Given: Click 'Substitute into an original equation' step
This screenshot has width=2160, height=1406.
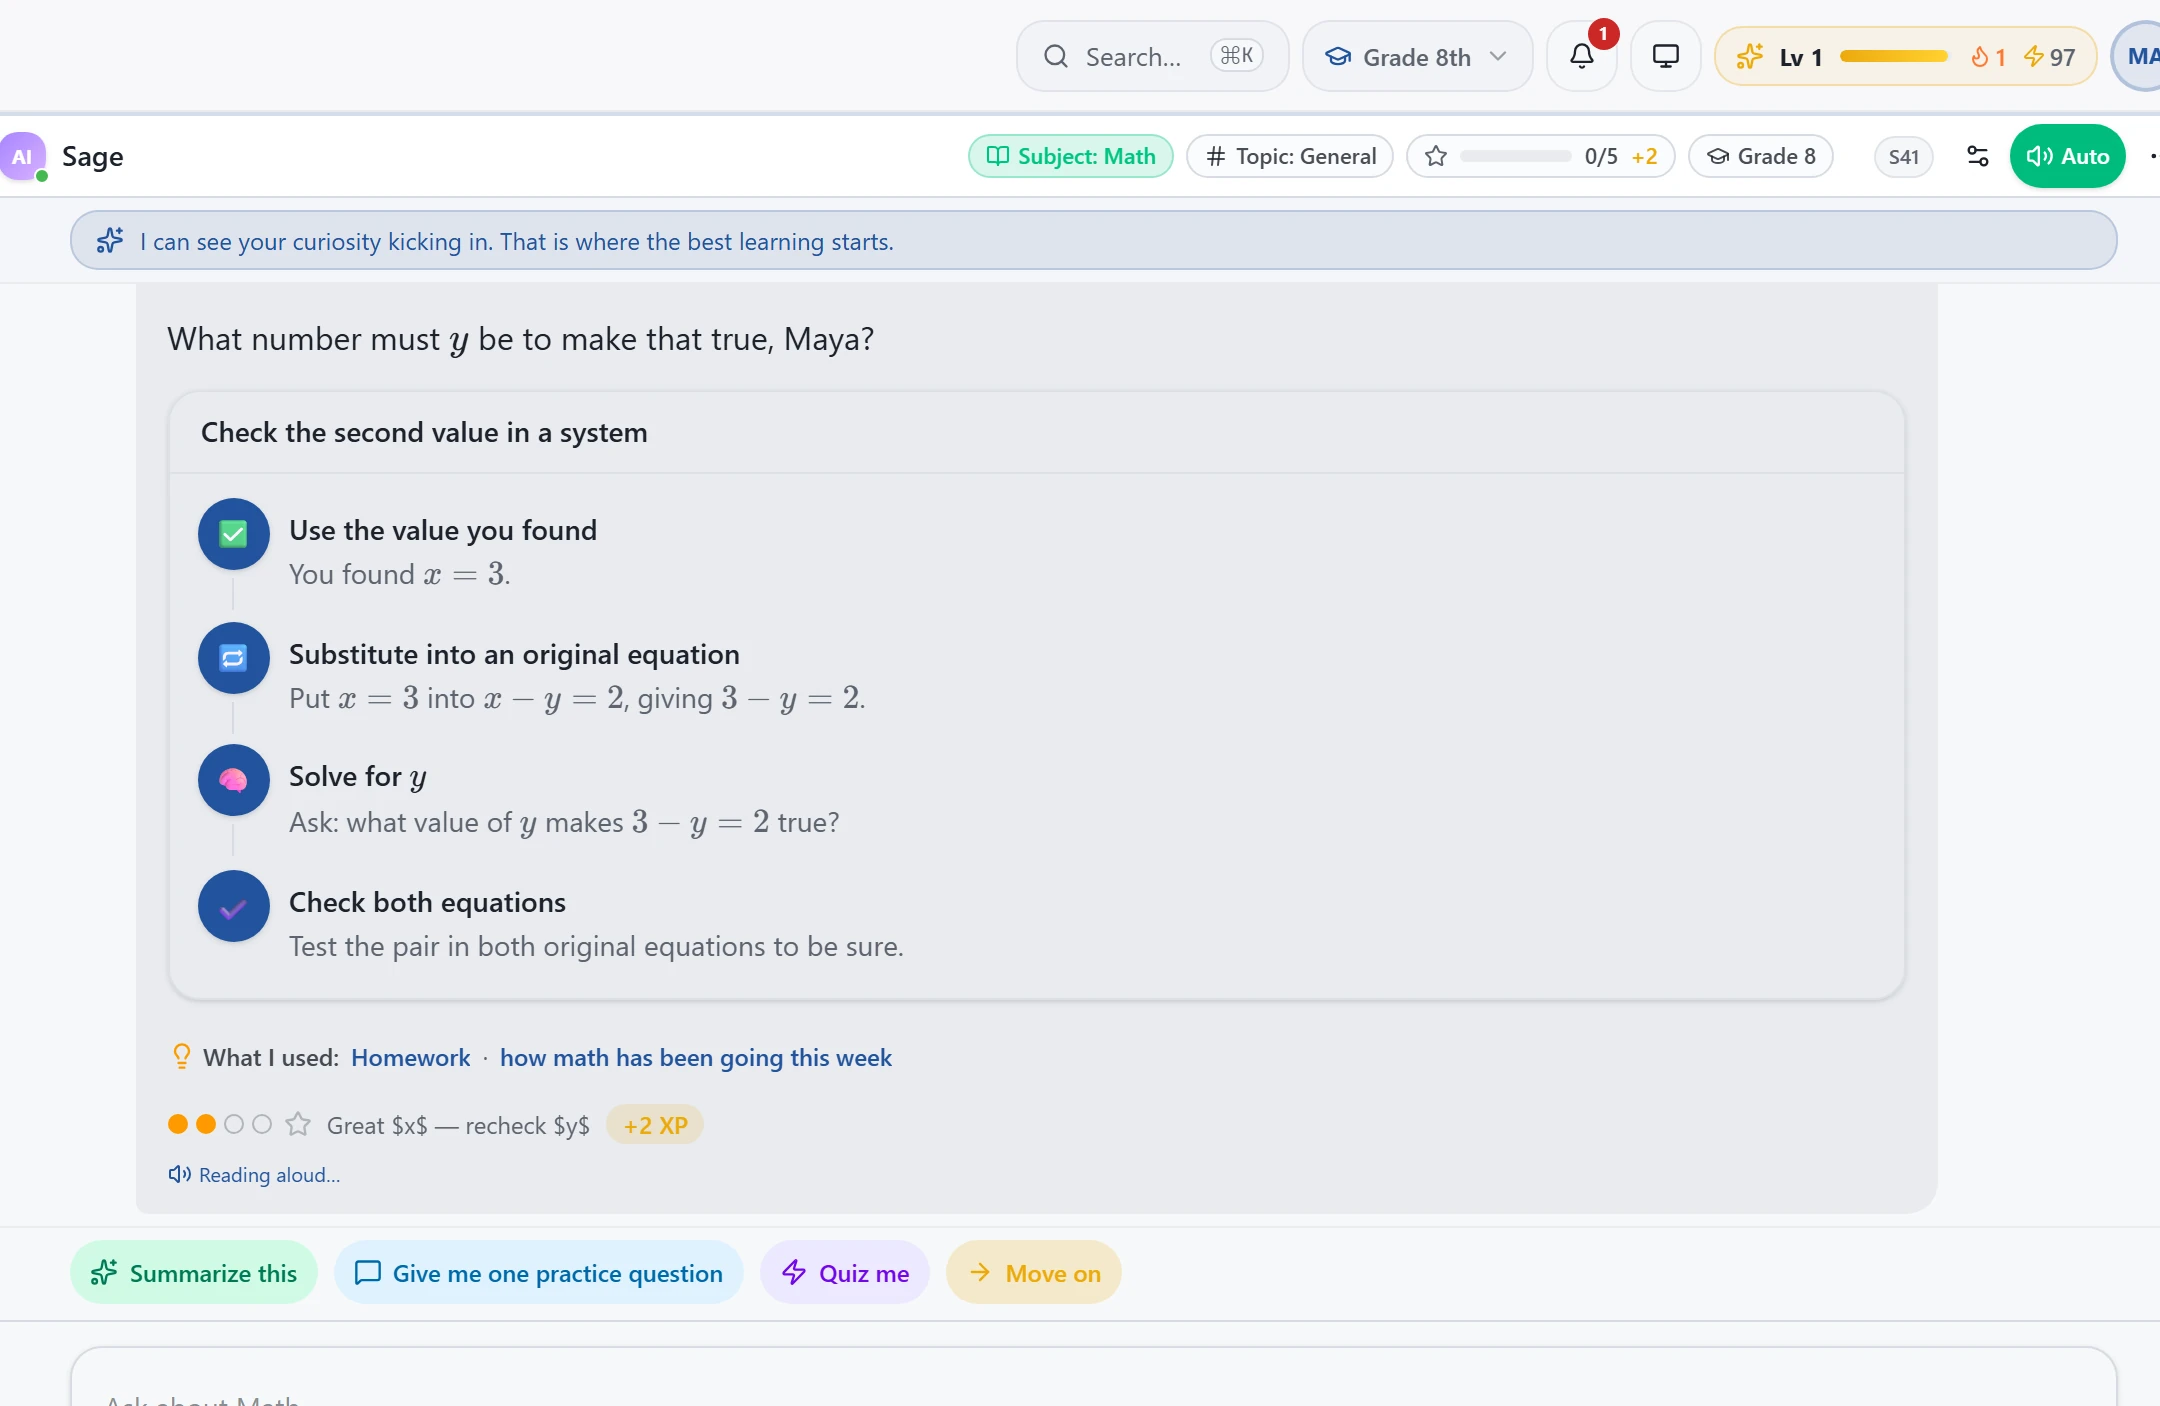Looking at the screenshot, I should [514, 654].
